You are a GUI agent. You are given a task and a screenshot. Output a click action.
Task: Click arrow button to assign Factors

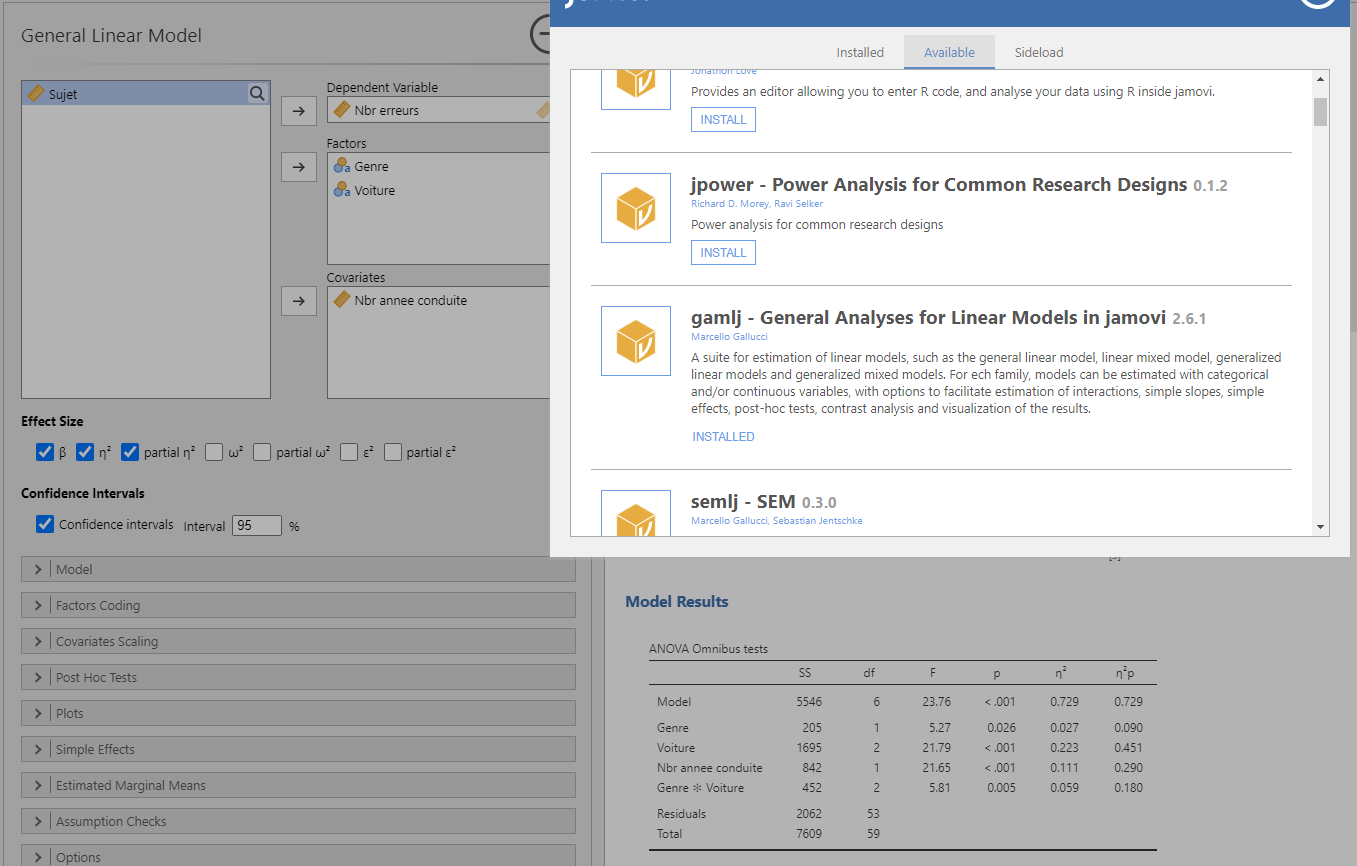tap(298, 166)
